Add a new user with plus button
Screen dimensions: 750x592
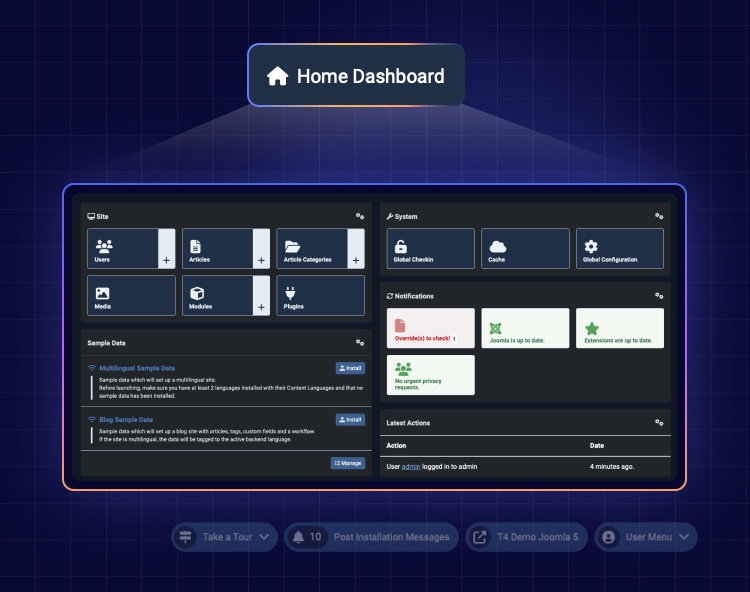(166, 248)
